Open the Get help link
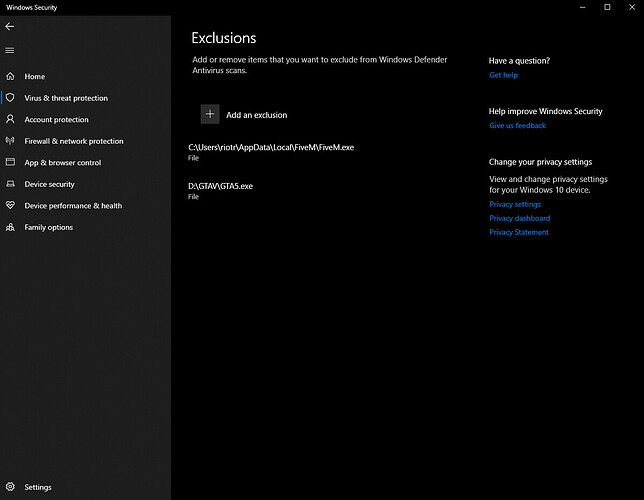The height and width of the screenshot is (500, 644). click(x=503, y=75)
